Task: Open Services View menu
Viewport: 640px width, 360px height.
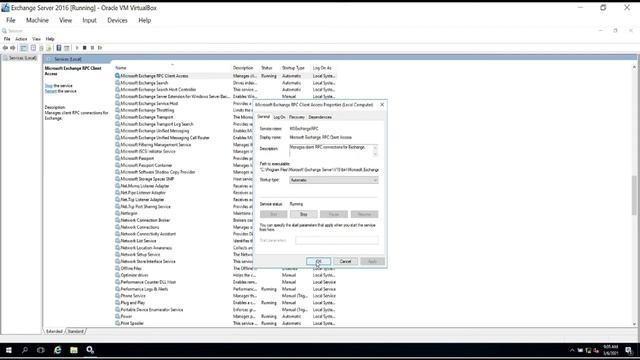Action: (x=36, y=39)
